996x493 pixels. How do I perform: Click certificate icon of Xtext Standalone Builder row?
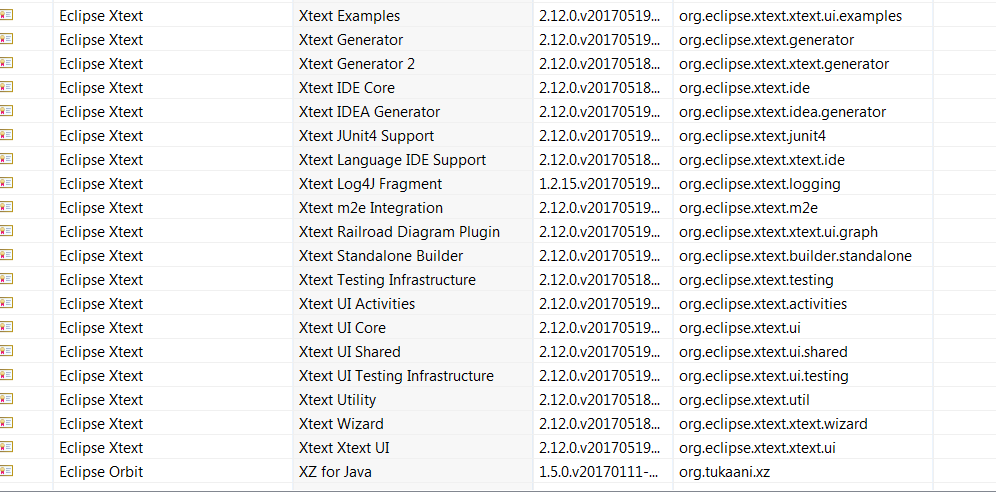6,255
